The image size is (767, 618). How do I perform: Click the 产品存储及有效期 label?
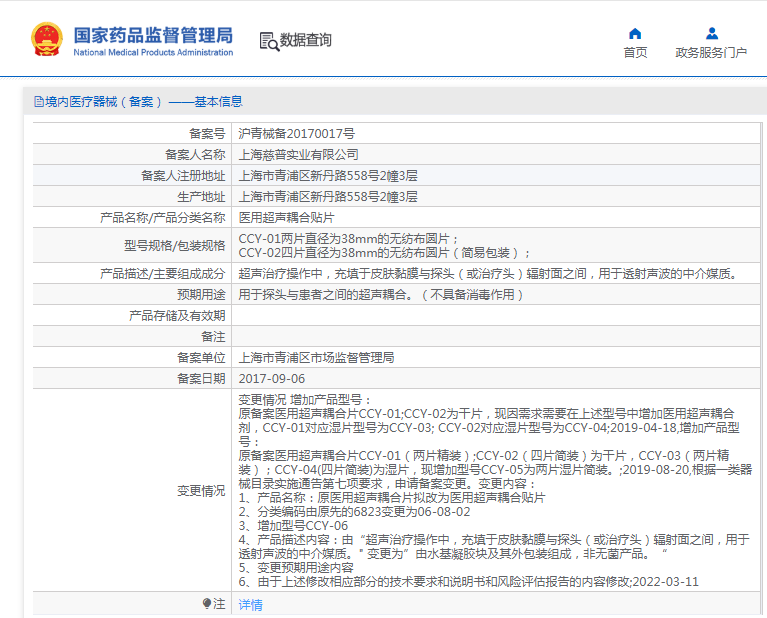point(177,316)
